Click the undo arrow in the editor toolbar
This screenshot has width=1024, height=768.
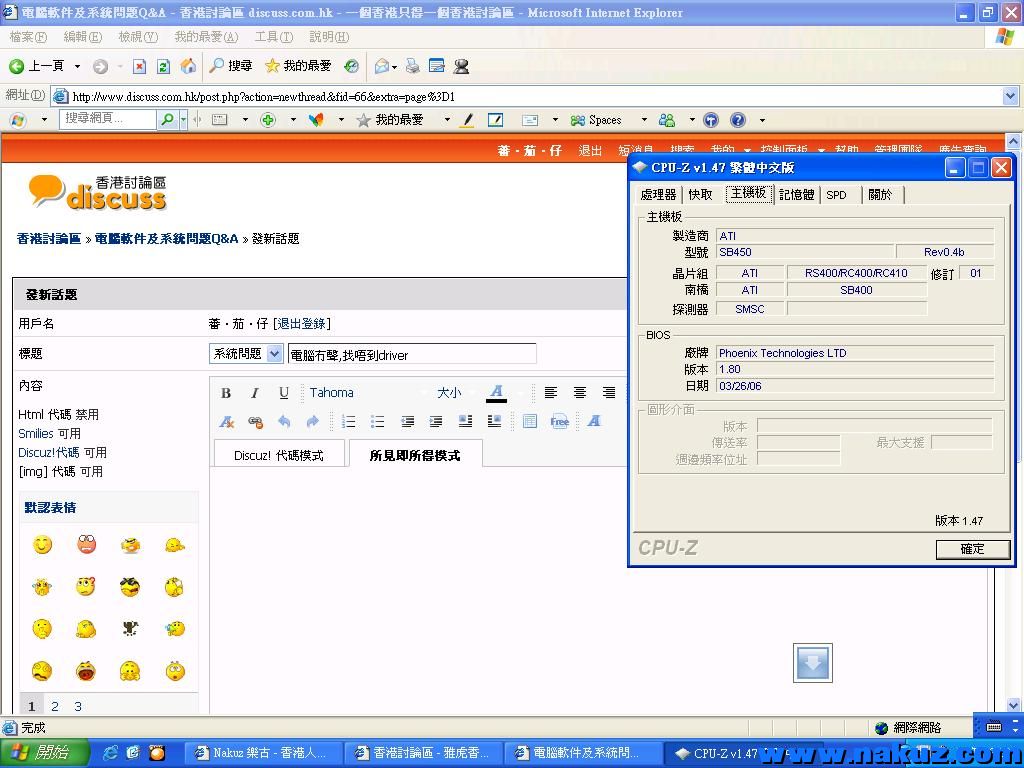point(284,422)
